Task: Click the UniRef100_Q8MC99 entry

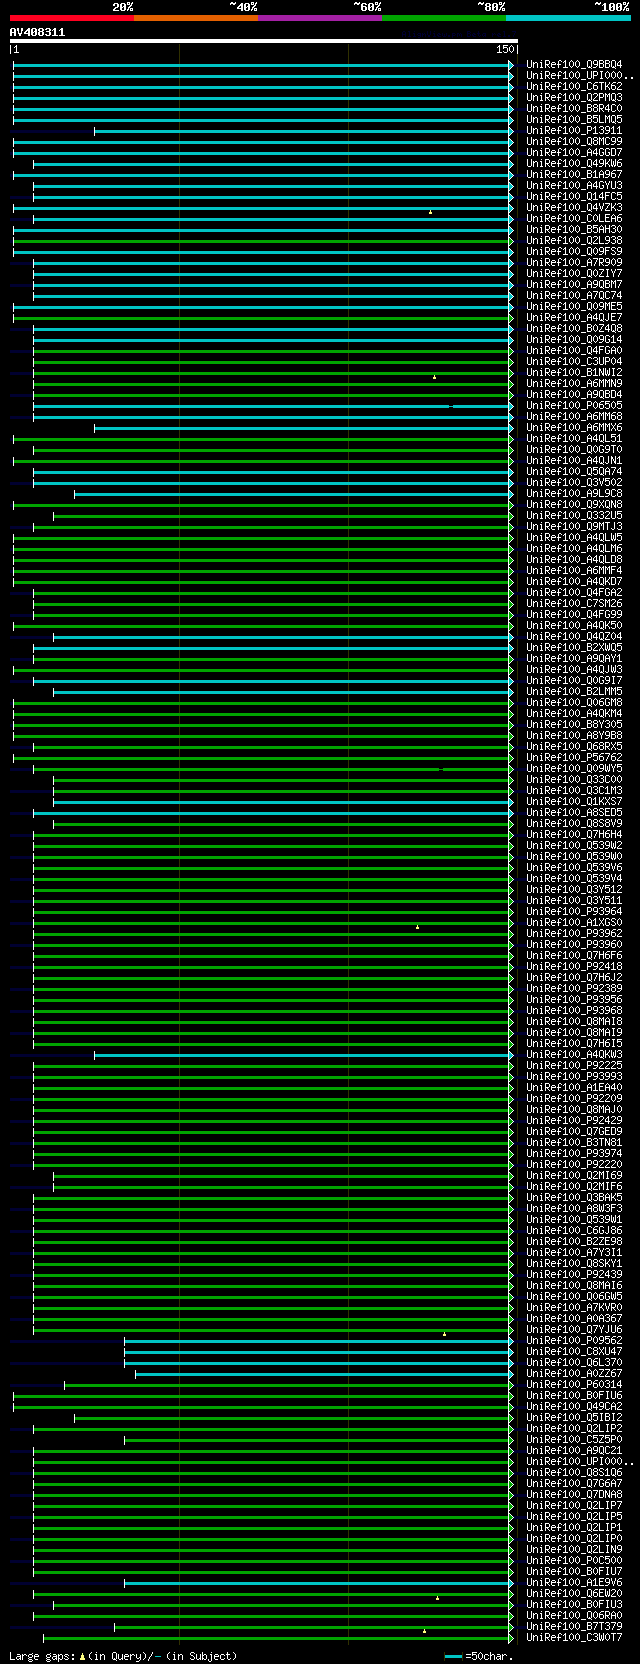Action: click(x=574, y=142)
